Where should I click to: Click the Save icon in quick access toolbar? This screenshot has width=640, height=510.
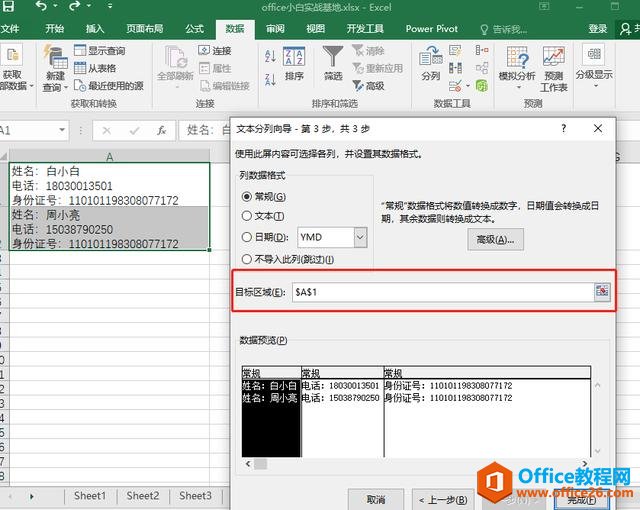pyautogui.click(x=8, y=6)
